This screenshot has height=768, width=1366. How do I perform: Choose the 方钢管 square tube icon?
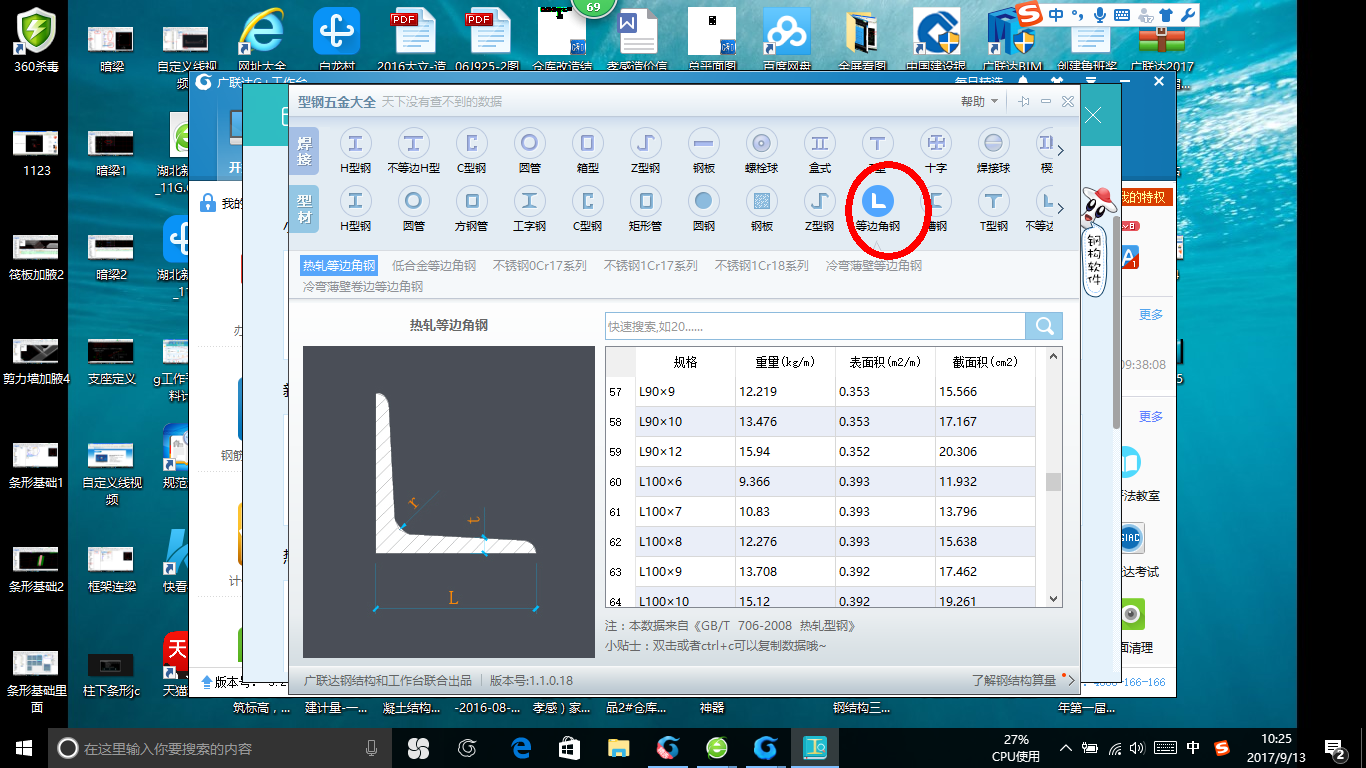point(471,201)
